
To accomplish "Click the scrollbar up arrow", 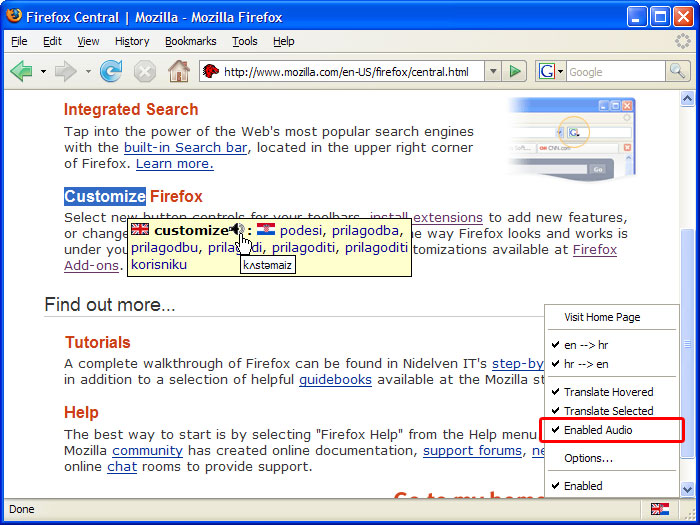I will click(687, 99).
